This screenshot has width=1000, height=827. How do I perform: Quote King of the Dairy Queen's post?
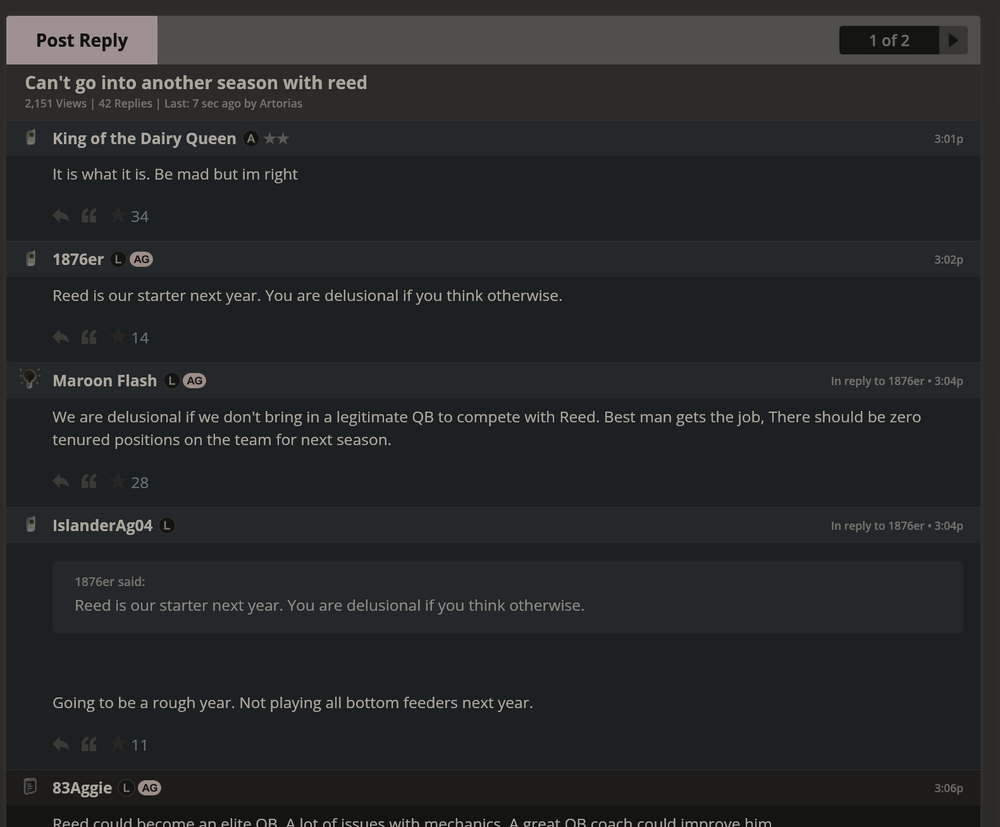[89, 216]
